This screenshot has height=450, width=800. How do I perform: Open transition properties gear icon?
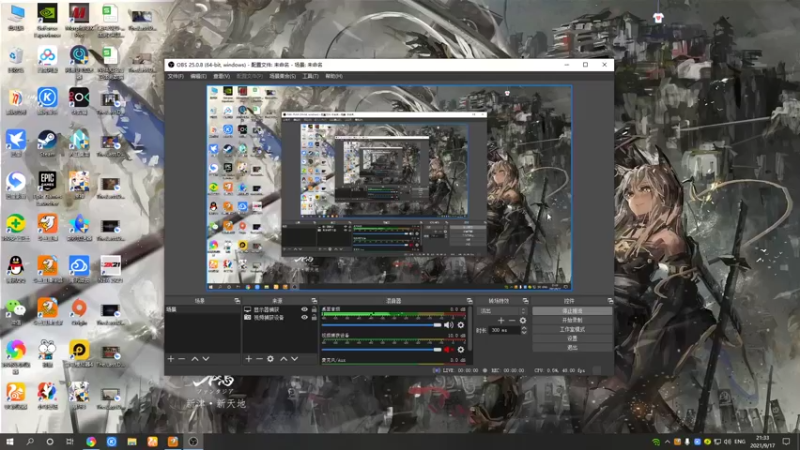(x=522, y=320)
